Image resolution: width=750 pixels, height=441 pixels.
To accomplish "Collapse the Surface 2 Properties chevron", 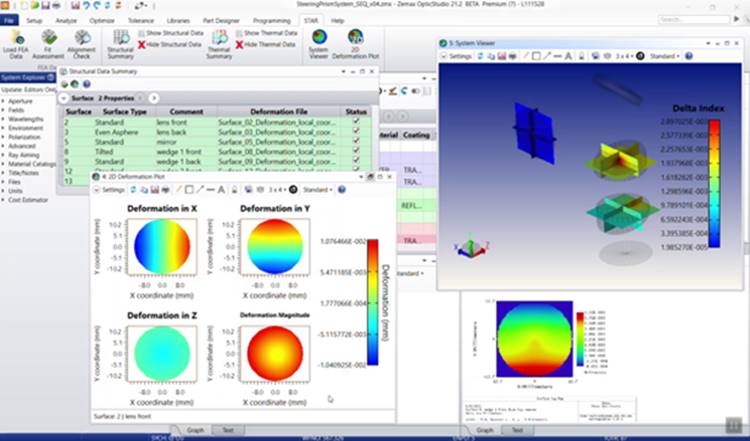I will 64,98.
